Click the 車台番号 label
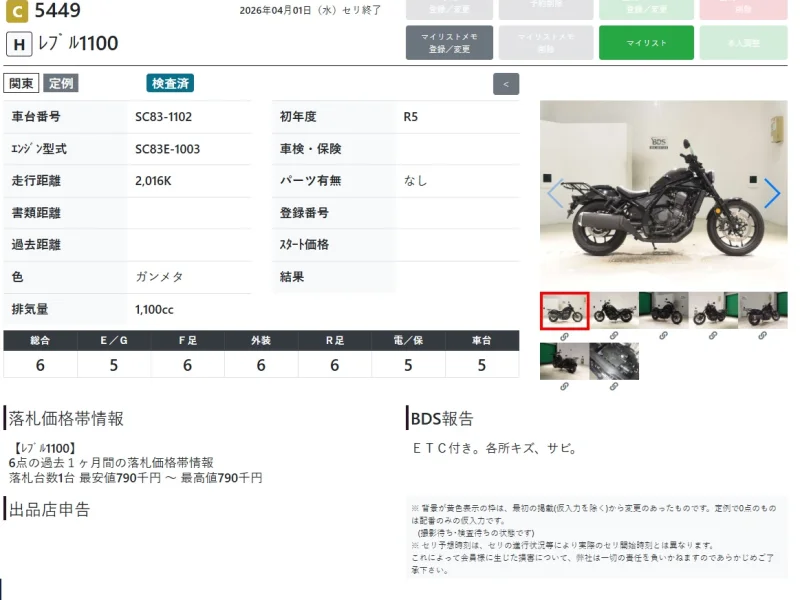Image resolution: width=800 pixels, height=600 pixels. [x=36, y=117]
